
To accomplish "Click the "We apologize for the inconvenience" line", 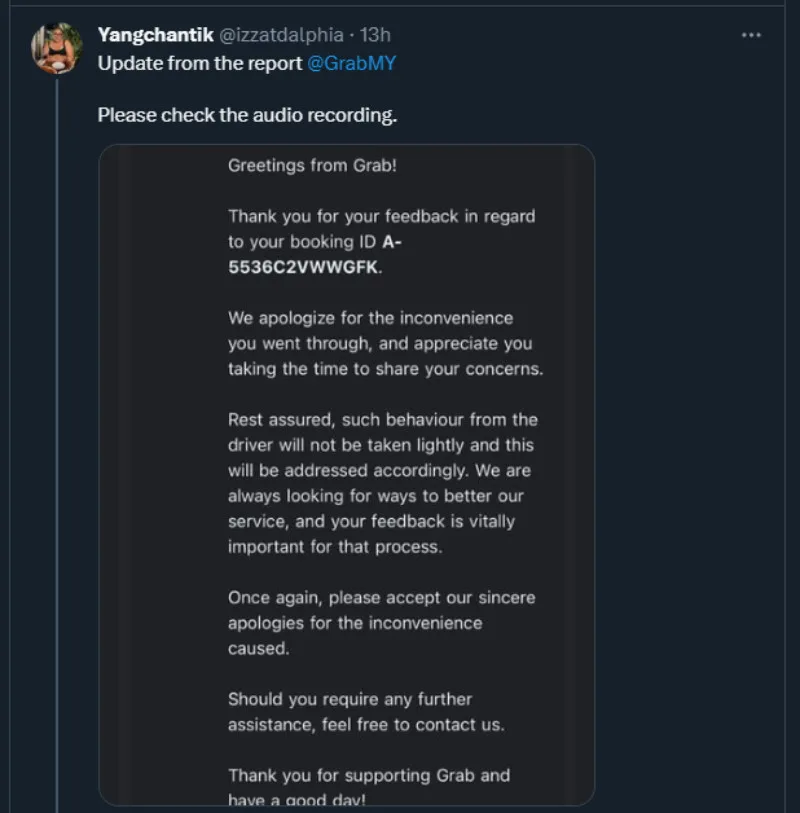I will [370, 318].
